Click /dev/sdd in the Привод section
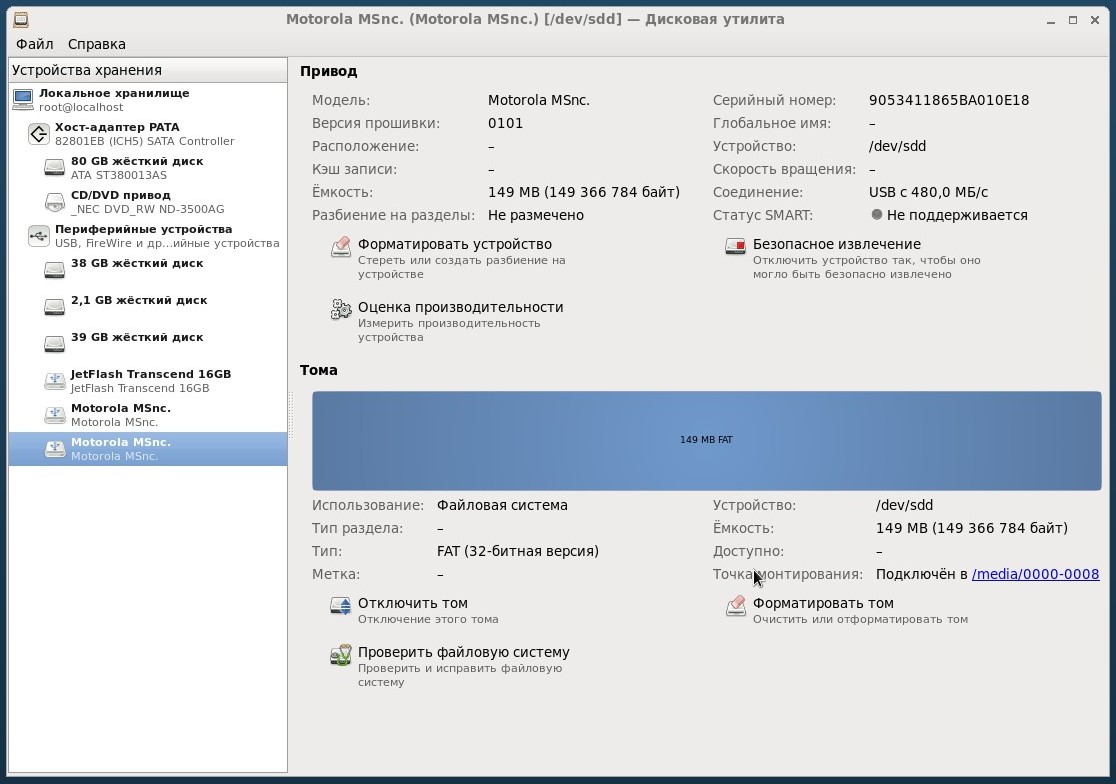The width and height of the screenshot is (1116, 784). tap(897, 147)
